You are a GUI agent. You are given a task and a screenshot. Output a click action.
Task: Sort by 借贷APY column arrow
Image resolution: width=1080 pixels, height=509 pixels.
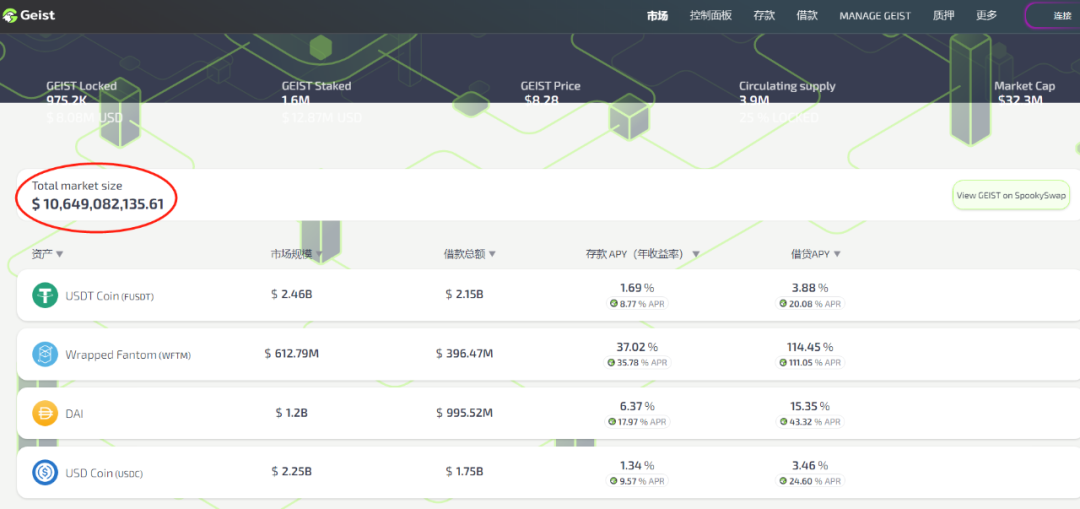(837, 254)
